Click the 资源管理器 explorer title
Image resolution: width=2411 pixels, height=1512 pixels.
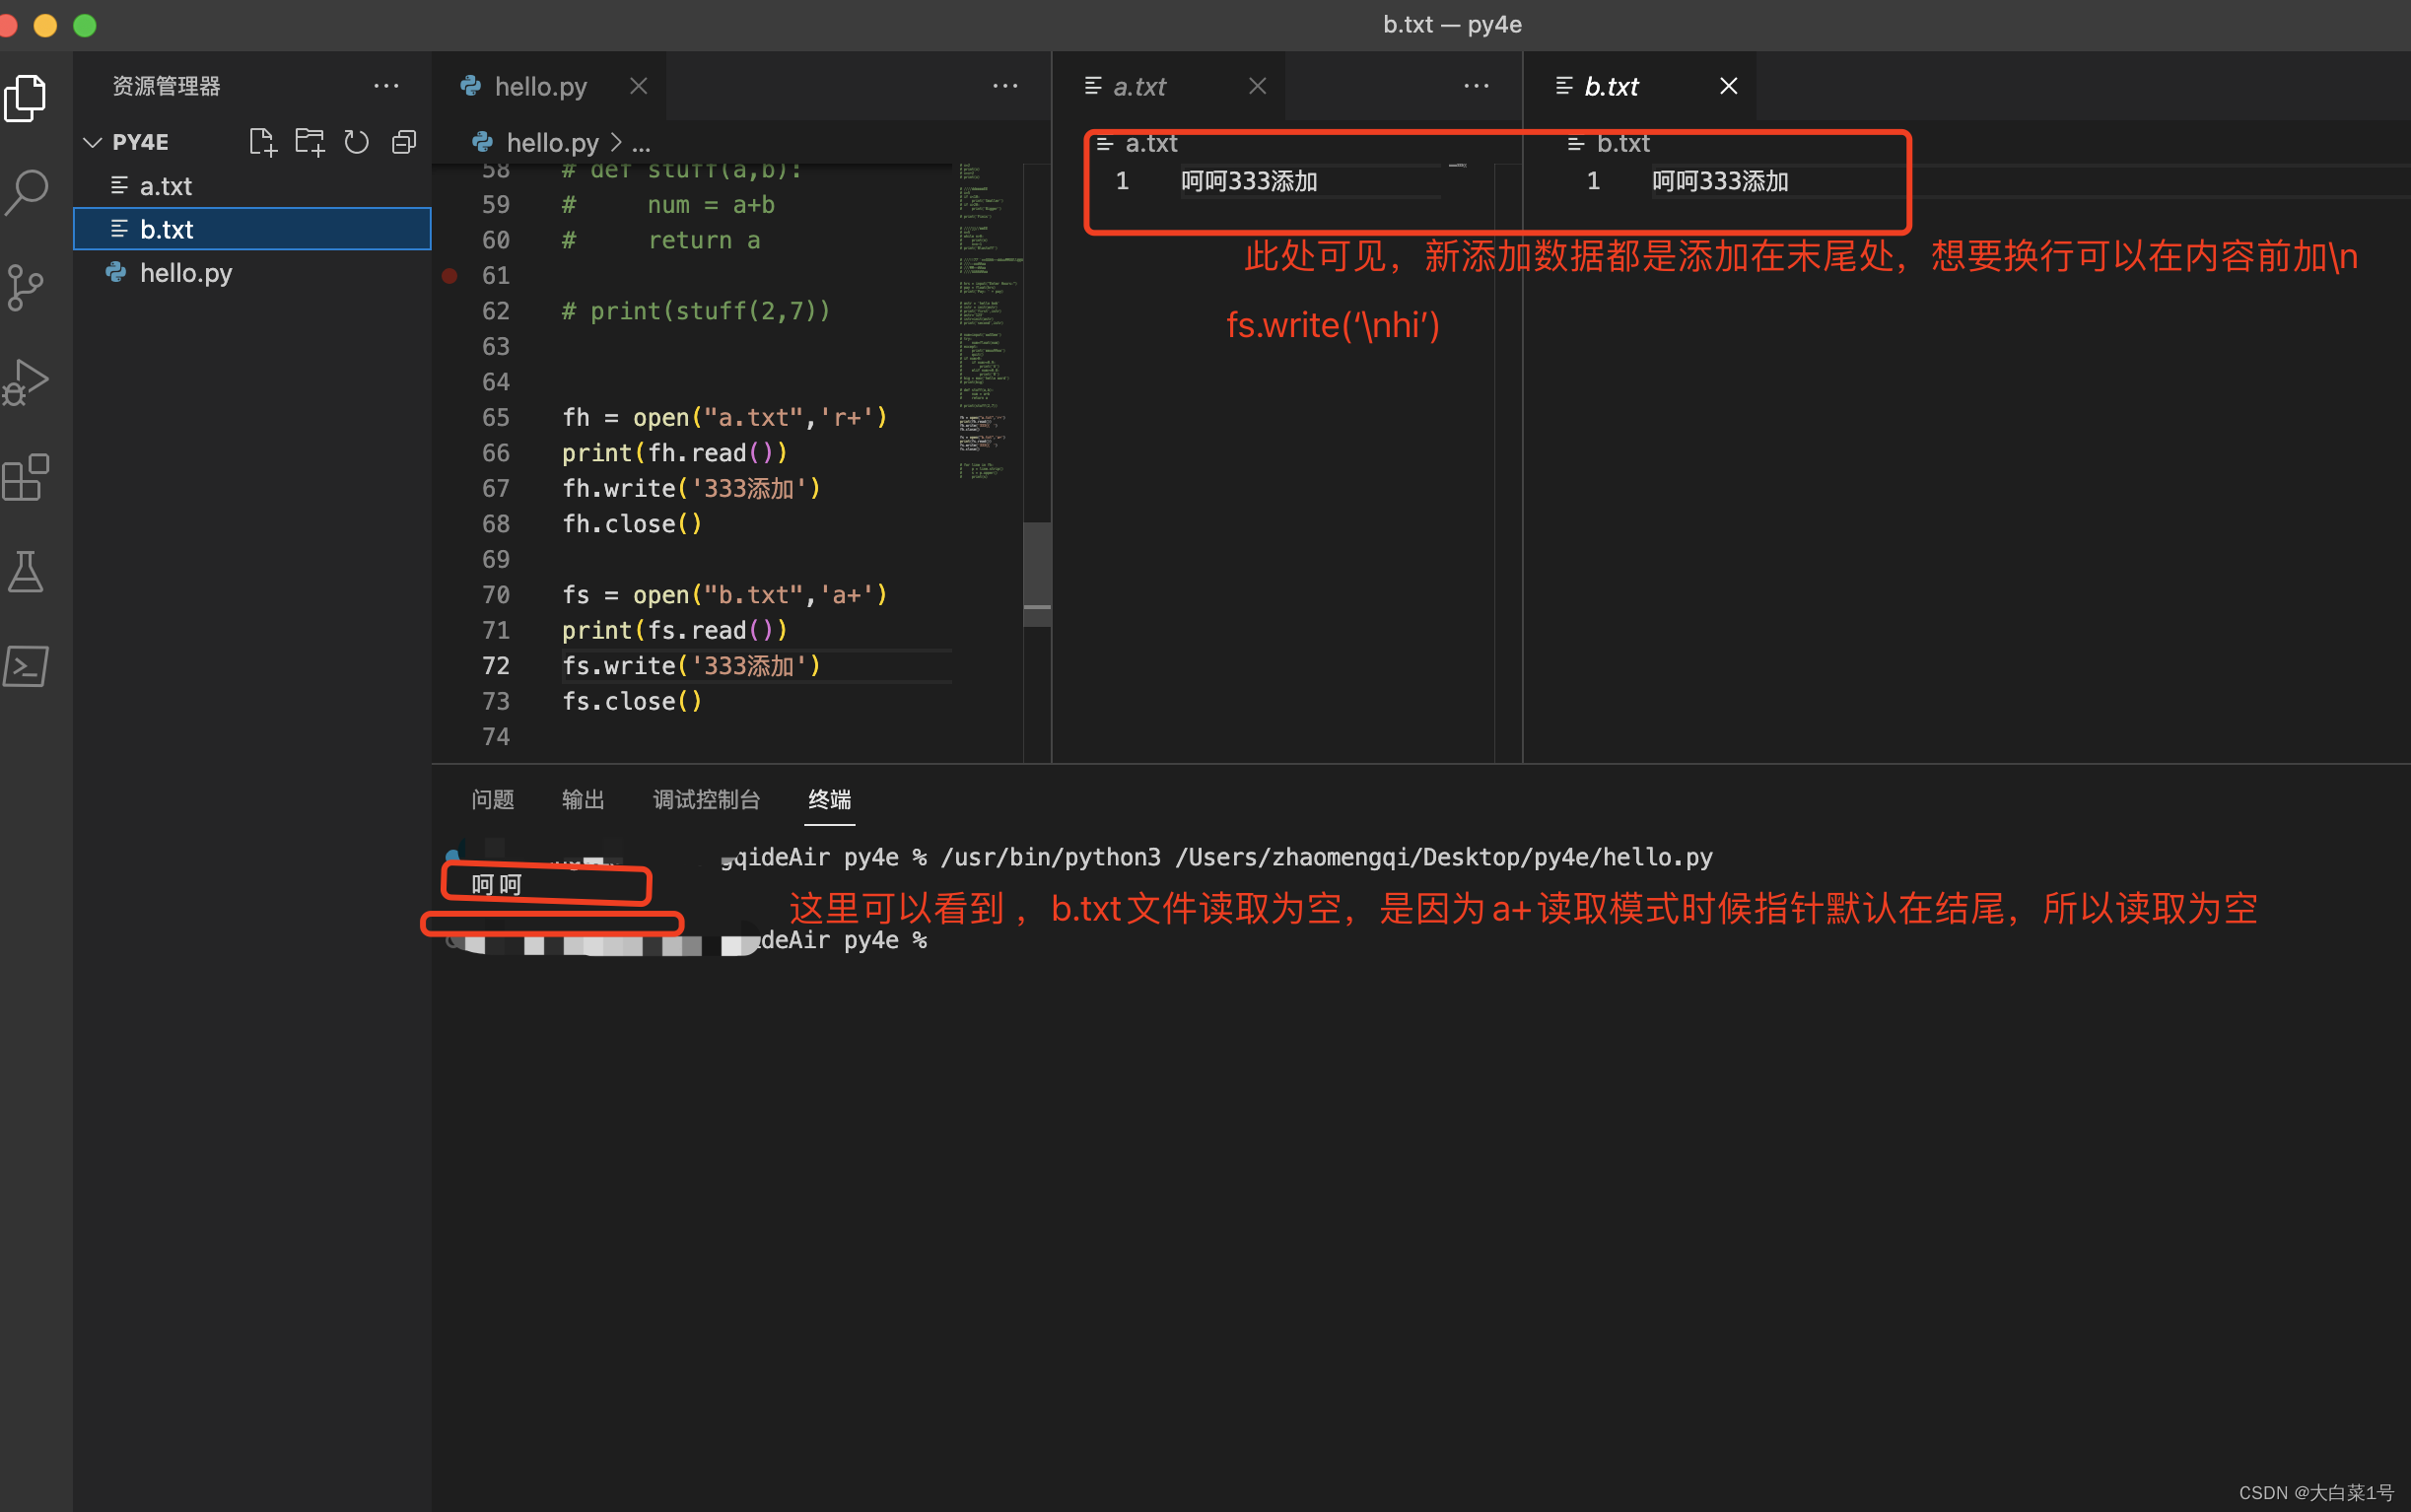click(166, 86)
